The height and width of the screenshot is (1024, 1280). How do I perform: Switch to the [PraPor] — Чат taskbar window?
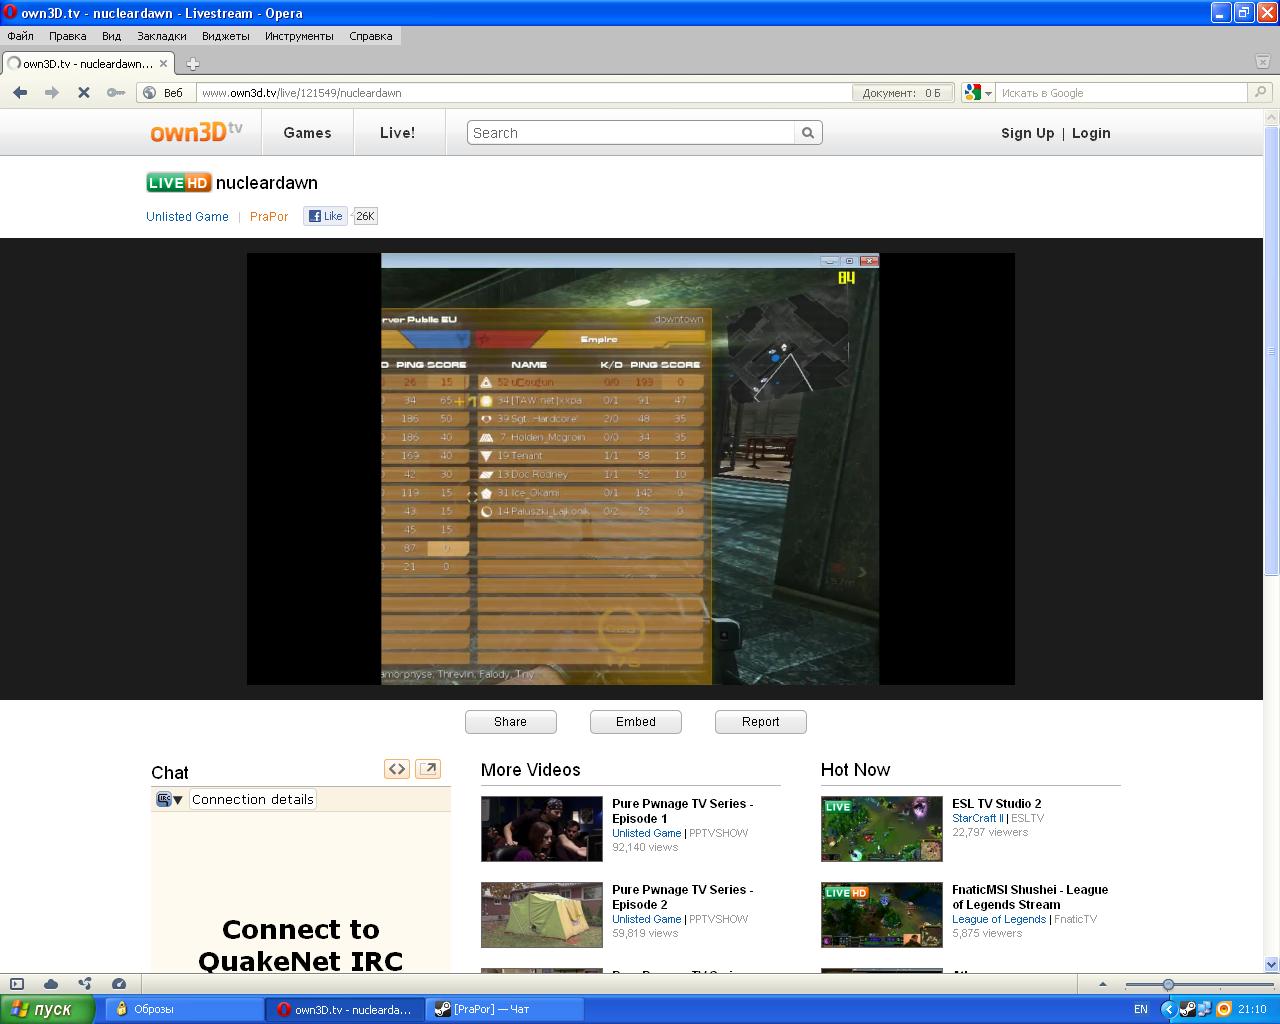tap(504, 1010)
